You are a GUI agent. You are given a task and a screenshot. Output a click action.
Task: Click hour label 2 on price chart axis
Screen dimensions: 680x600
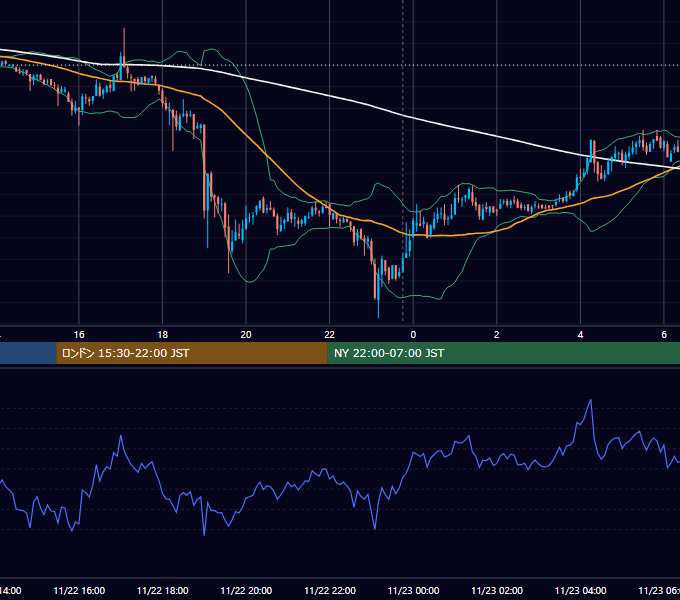(x=497, y=335)
